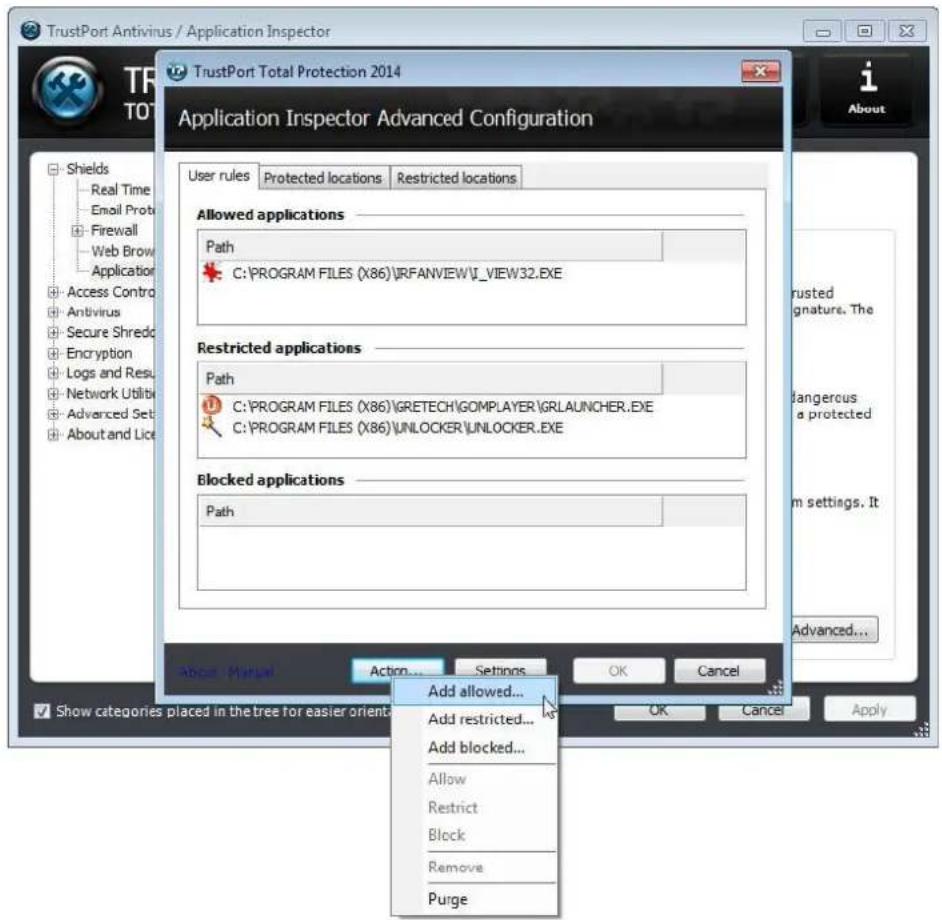Close the Application Inspector main window

[906, 31]
